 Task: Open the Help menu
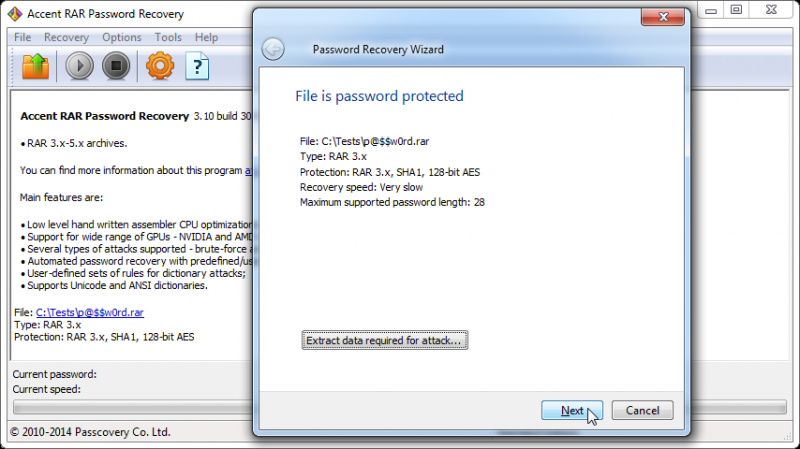click(x=206, y=37)
